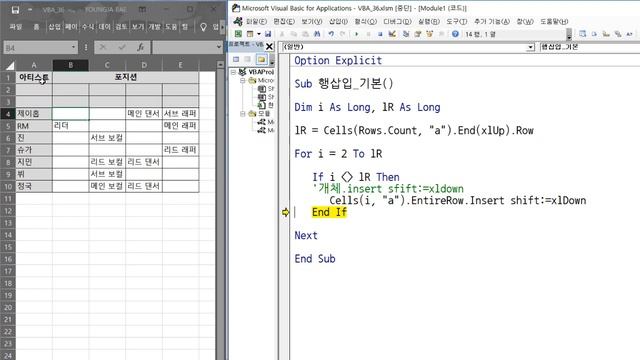Open the Insert object dropdown arrow in VBA toolbar

(x=259, y=34)
